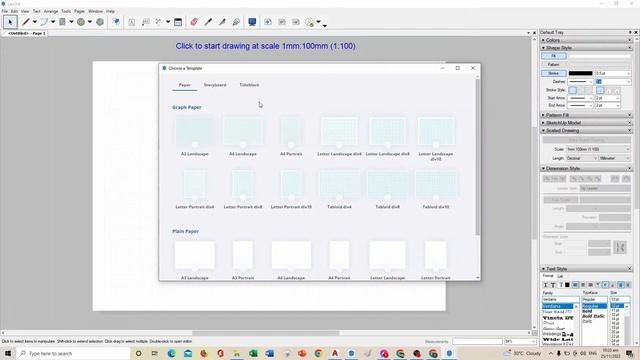Open the Tools menu
The image size is (640, 360).
66,11
